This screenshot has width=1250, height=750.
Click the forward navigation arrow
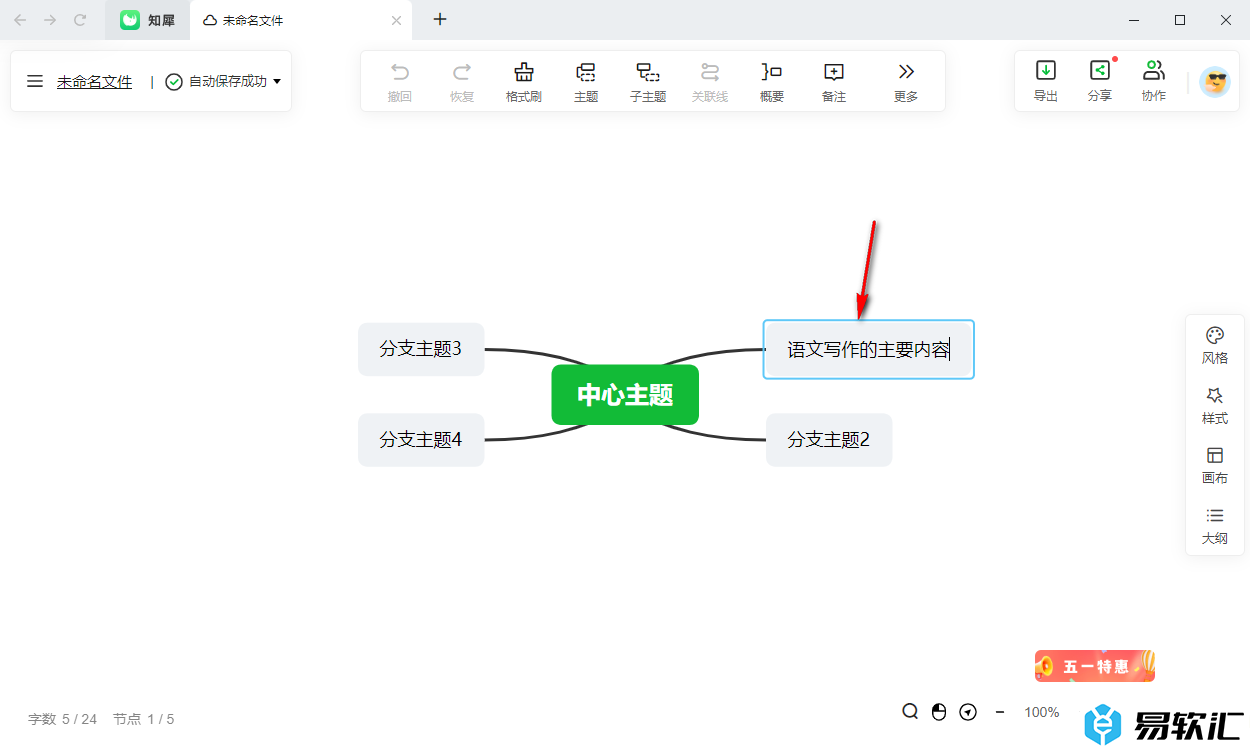[x=50, y=20]
